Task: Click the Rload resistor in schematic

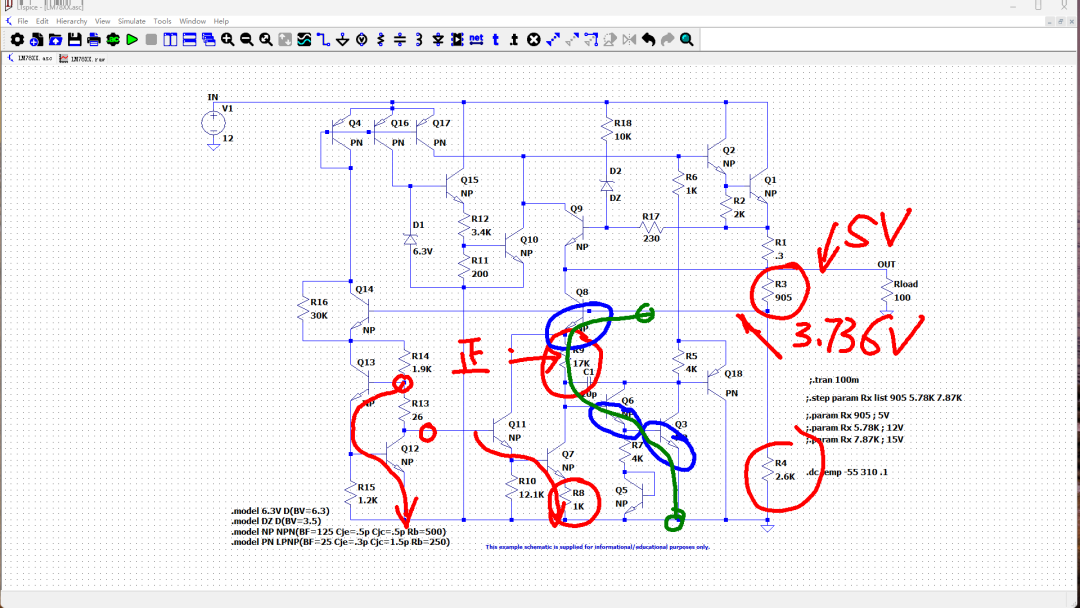Action: click(886, 295)
